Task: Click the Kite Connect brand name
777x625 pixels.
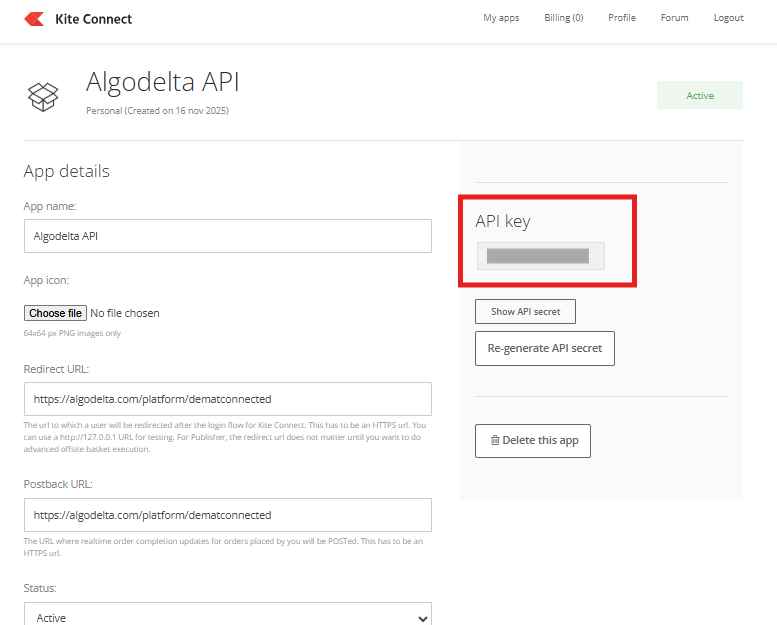Action: pyautogui.click(x=94, y=19)
